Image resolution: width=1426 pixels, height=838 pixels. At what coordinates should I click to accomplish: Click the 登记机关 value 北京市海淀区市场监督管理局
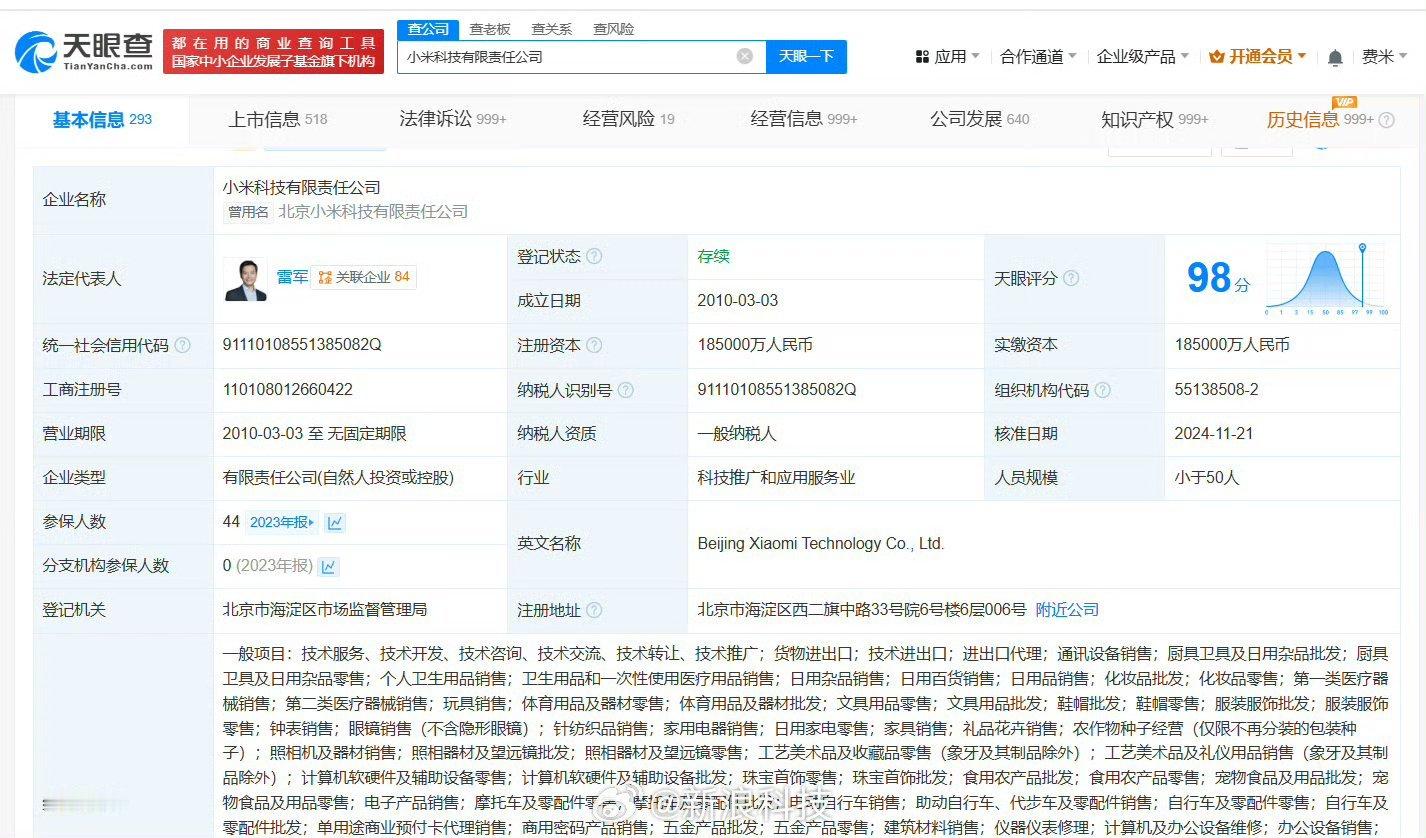(325, 610)
